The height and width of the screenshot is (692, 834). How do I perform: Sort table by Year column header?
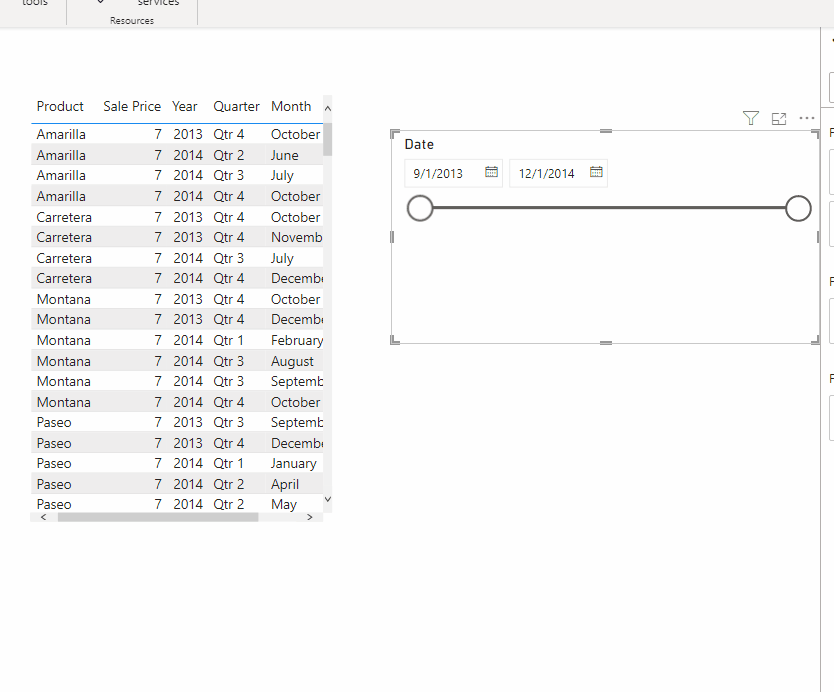(185, 106)
